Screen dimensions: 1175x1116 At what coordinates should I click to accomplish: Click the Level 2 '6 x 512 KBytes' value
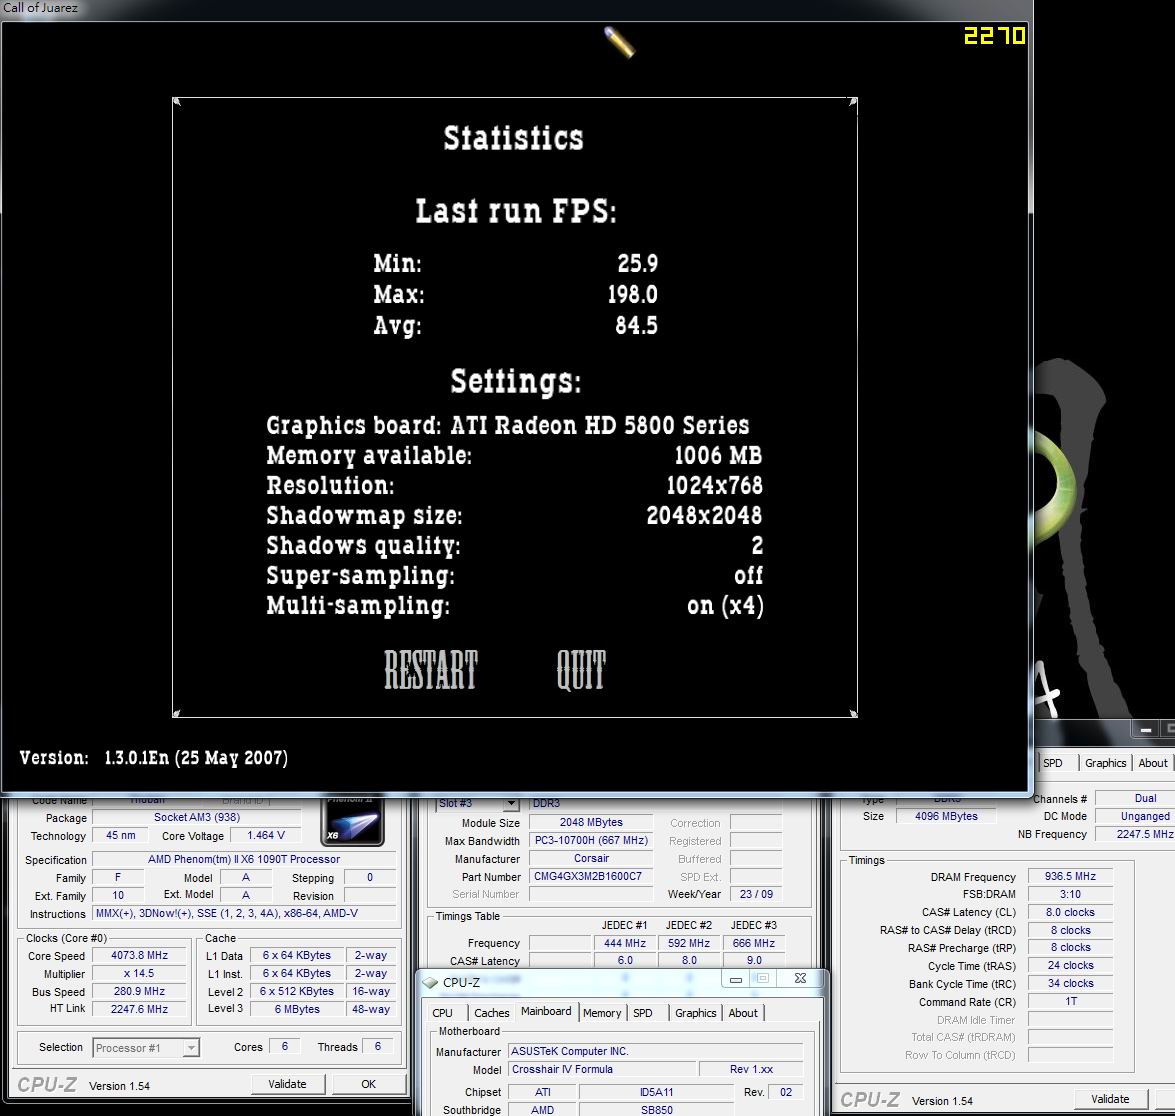297,991
